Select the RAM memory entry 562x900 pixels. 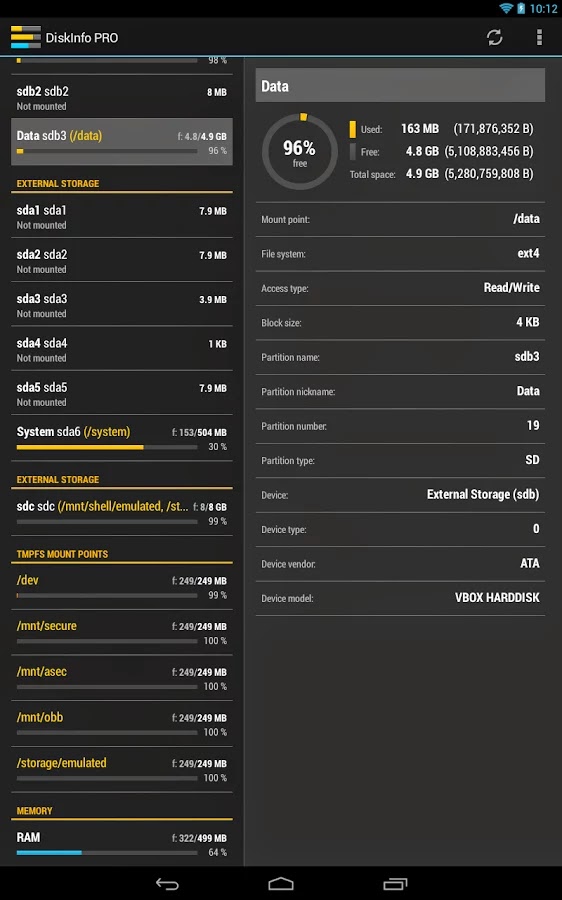(x=122, y=844)
